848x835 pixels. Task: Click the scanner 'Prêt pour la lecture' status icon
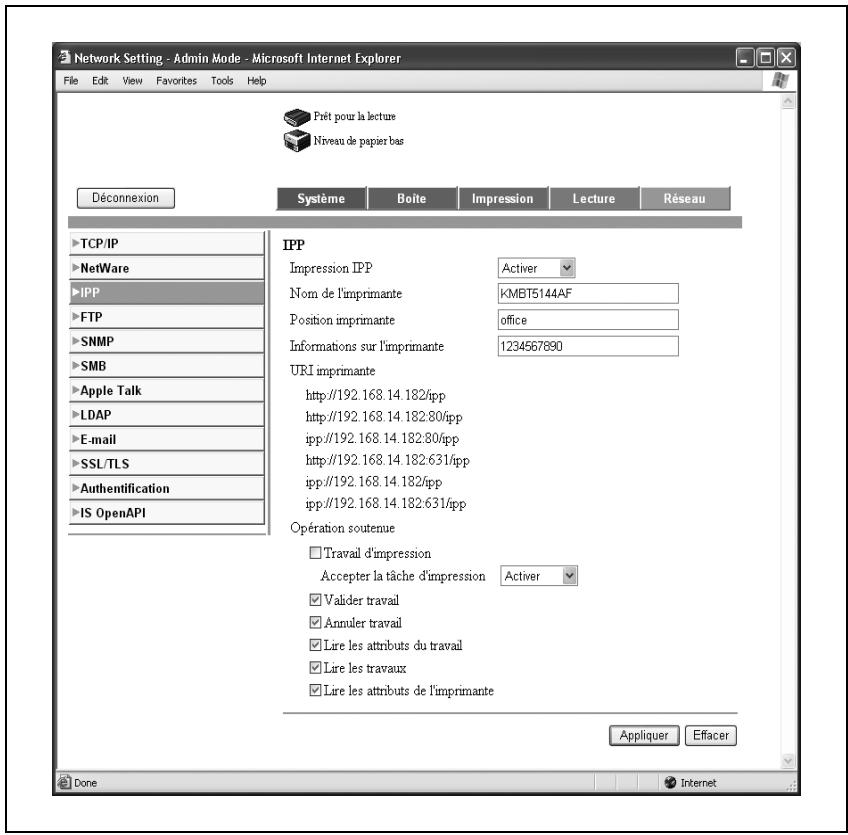297,116
